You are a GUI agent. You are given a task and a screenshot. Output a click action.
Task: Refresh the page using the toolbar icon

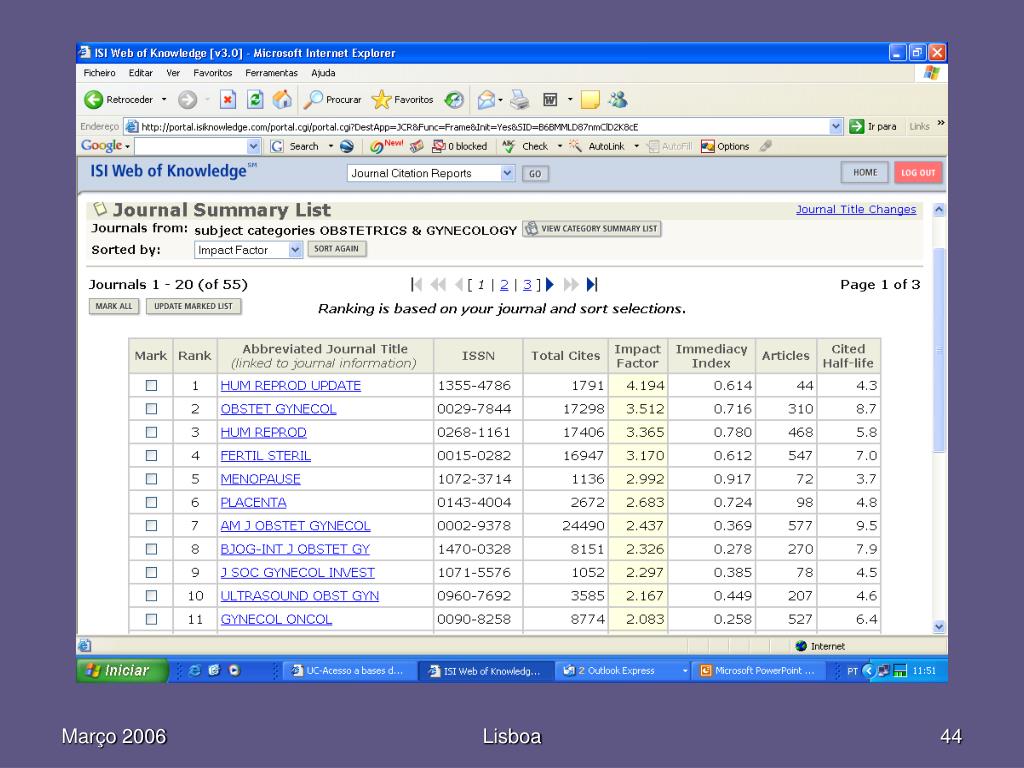click(x=255, y=99)
